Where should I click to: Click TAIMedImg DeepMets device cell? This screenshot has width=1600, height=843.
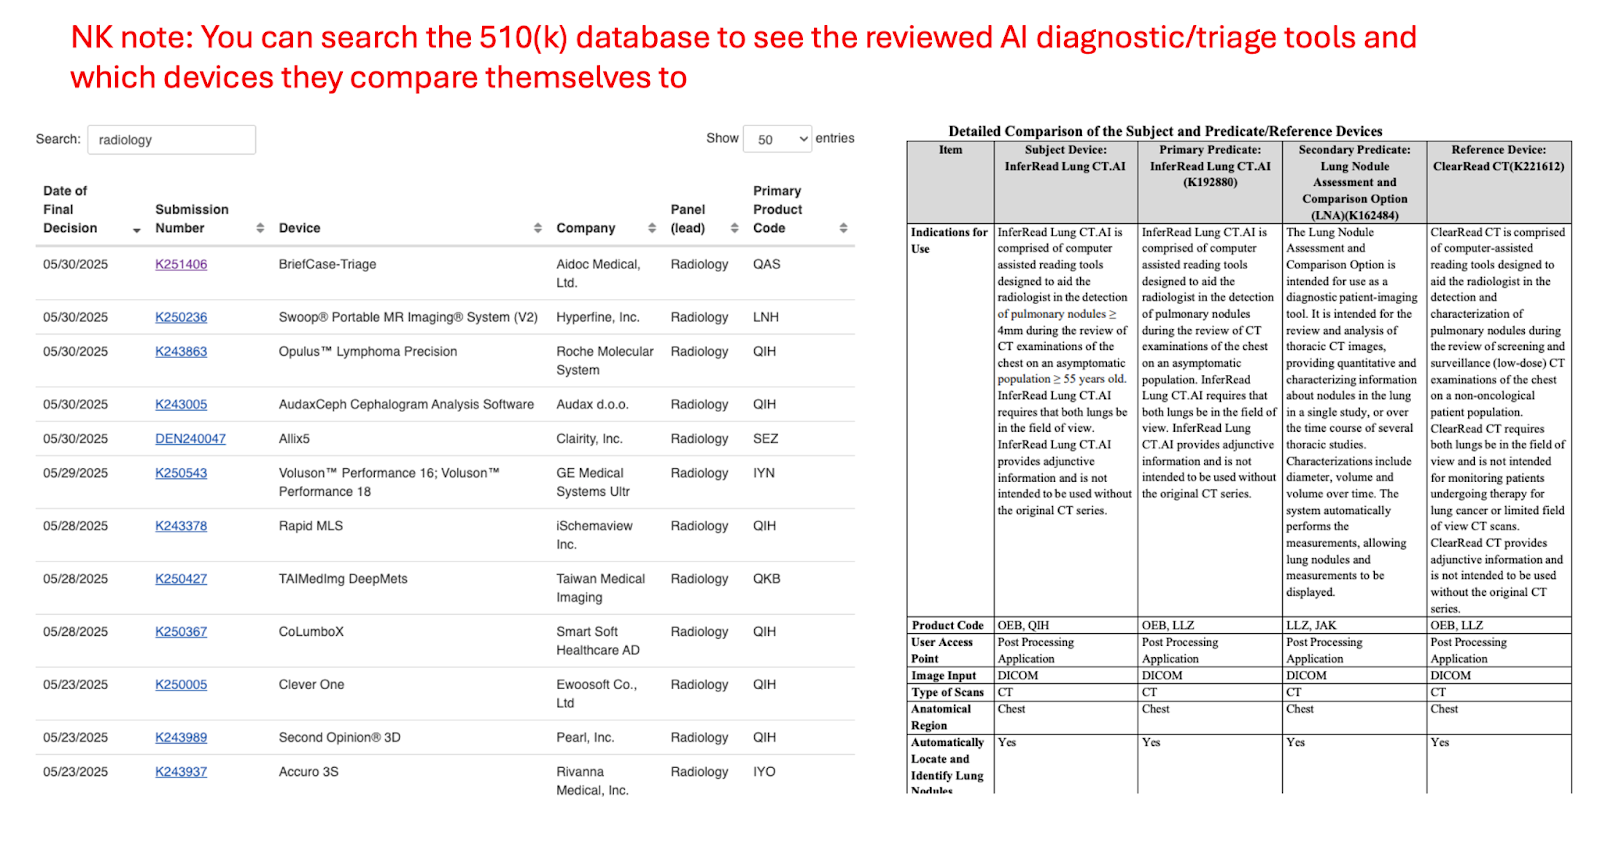(x=343, y=578)
